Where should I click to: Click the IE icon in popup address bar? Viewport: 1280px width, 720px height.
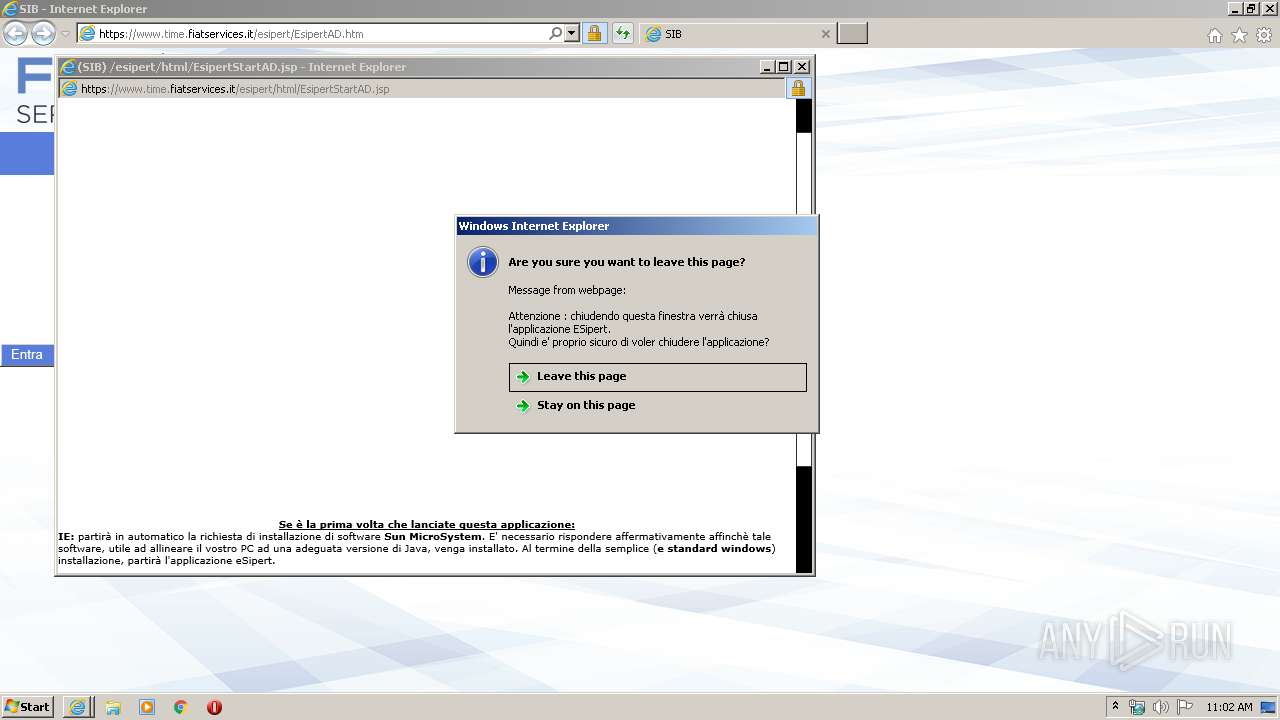(x=70, y=89)
